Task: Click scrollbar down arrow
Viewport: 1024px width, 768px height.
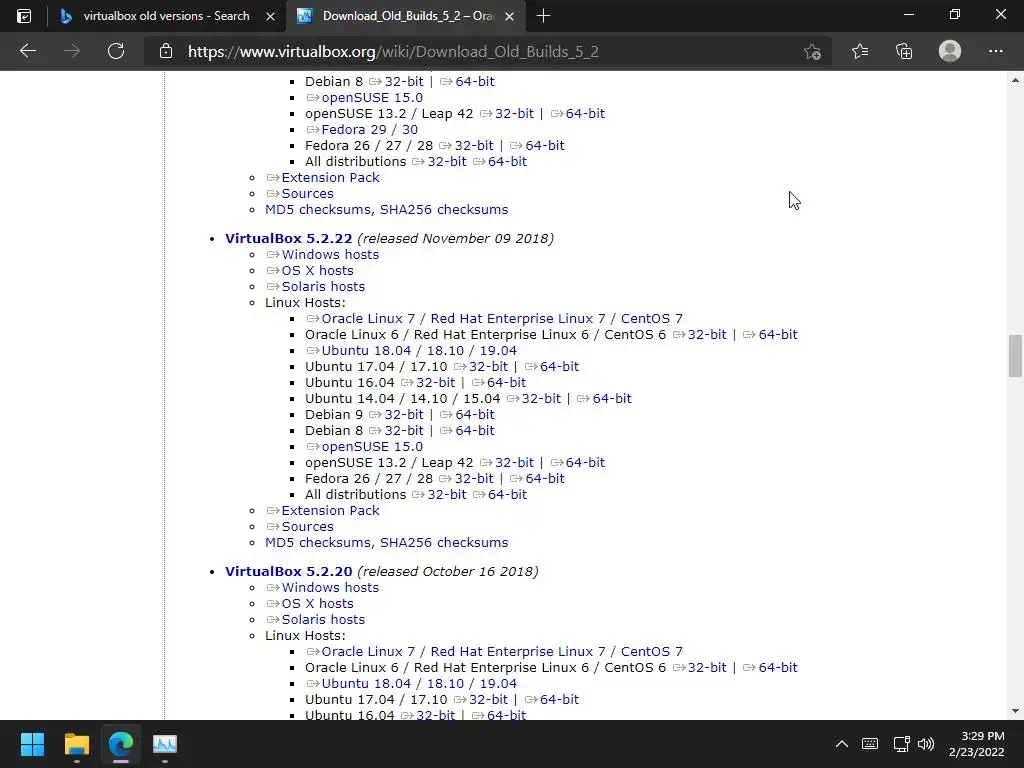Action: tap(1015, 711)
